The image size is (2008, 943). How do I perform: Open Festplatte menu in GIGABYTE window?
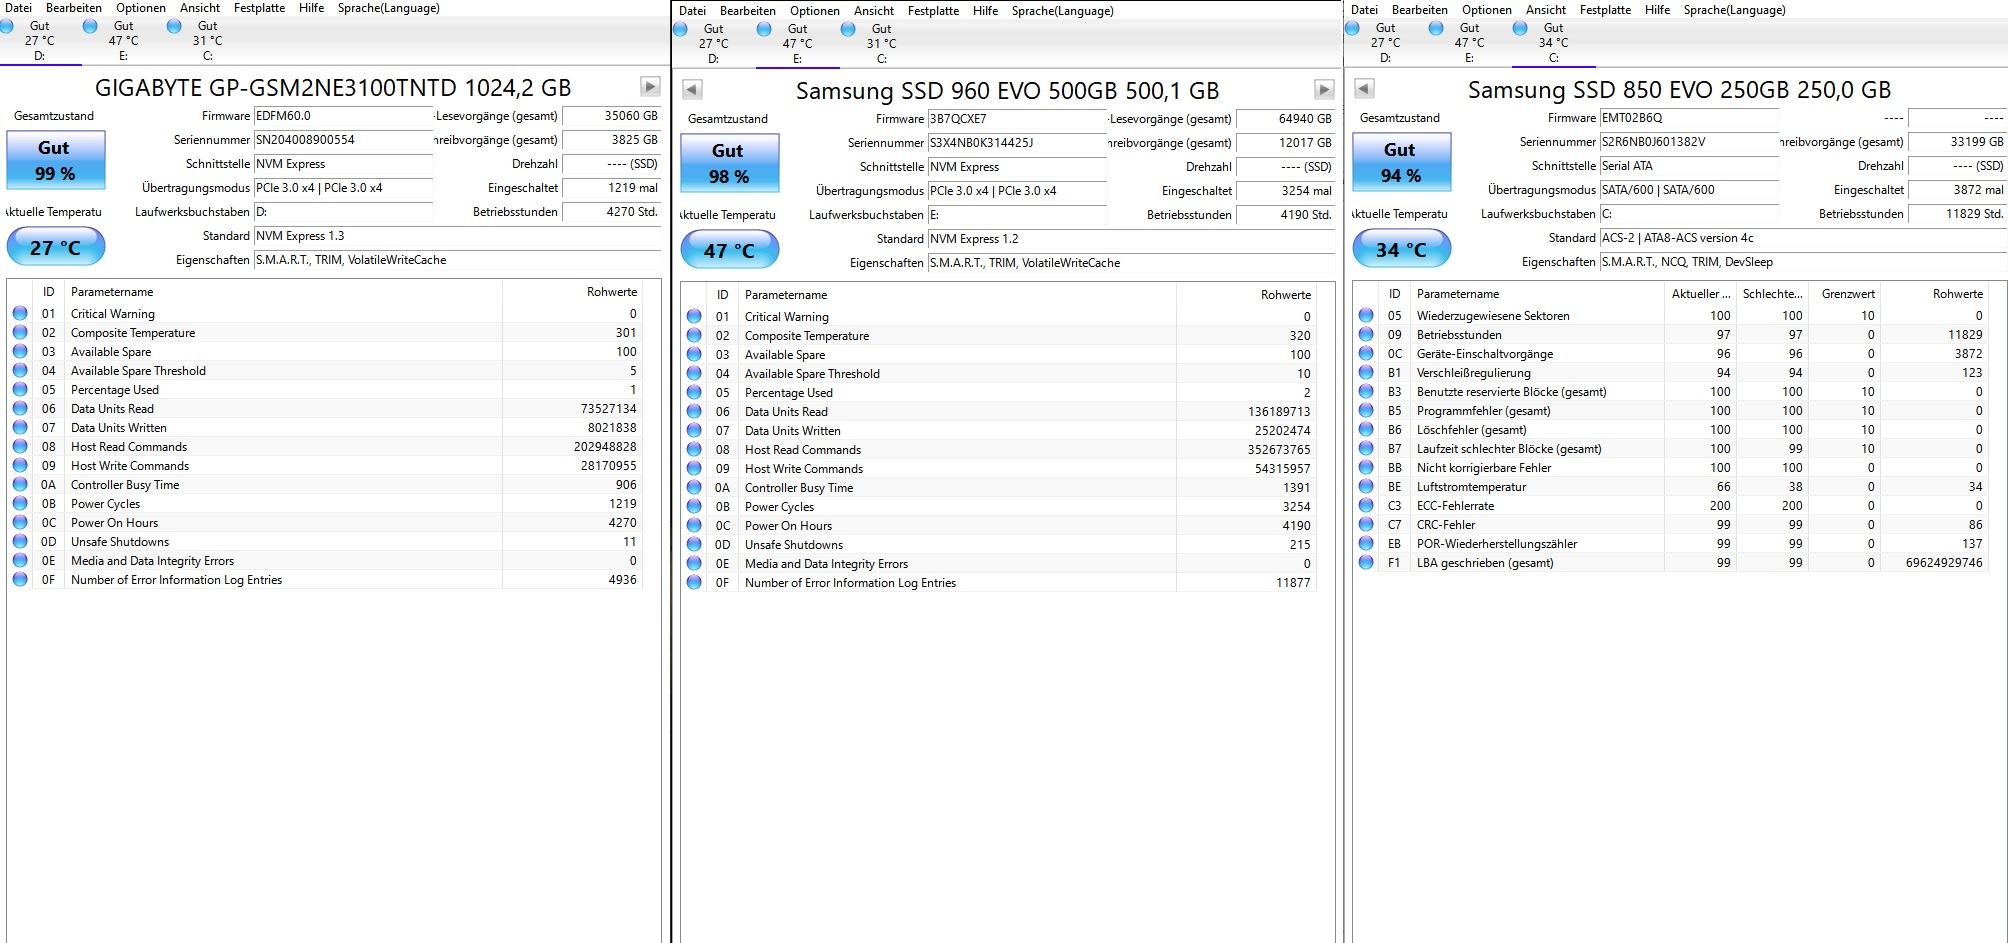click(259, 8)
